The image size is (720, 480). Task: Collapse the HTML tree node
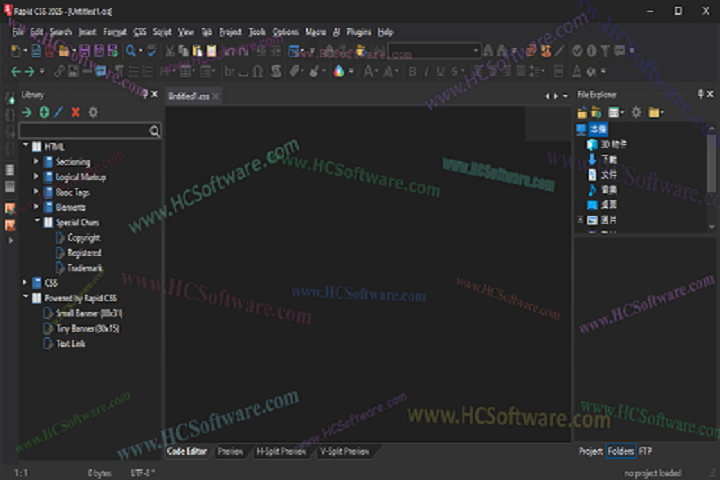pyautogui.click(x=26, y=146)
